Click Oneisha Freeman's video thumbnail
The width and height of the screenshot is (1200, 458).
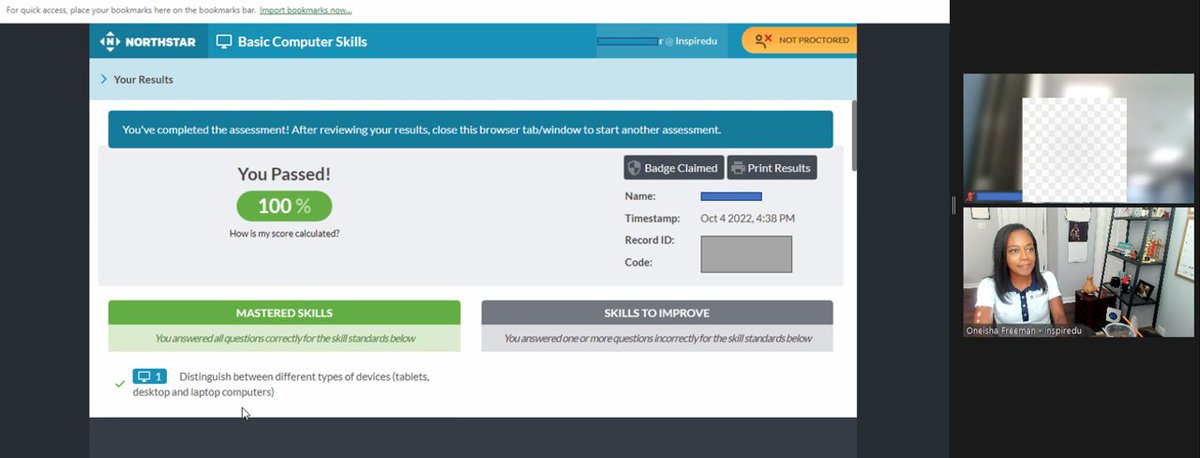1078,271
